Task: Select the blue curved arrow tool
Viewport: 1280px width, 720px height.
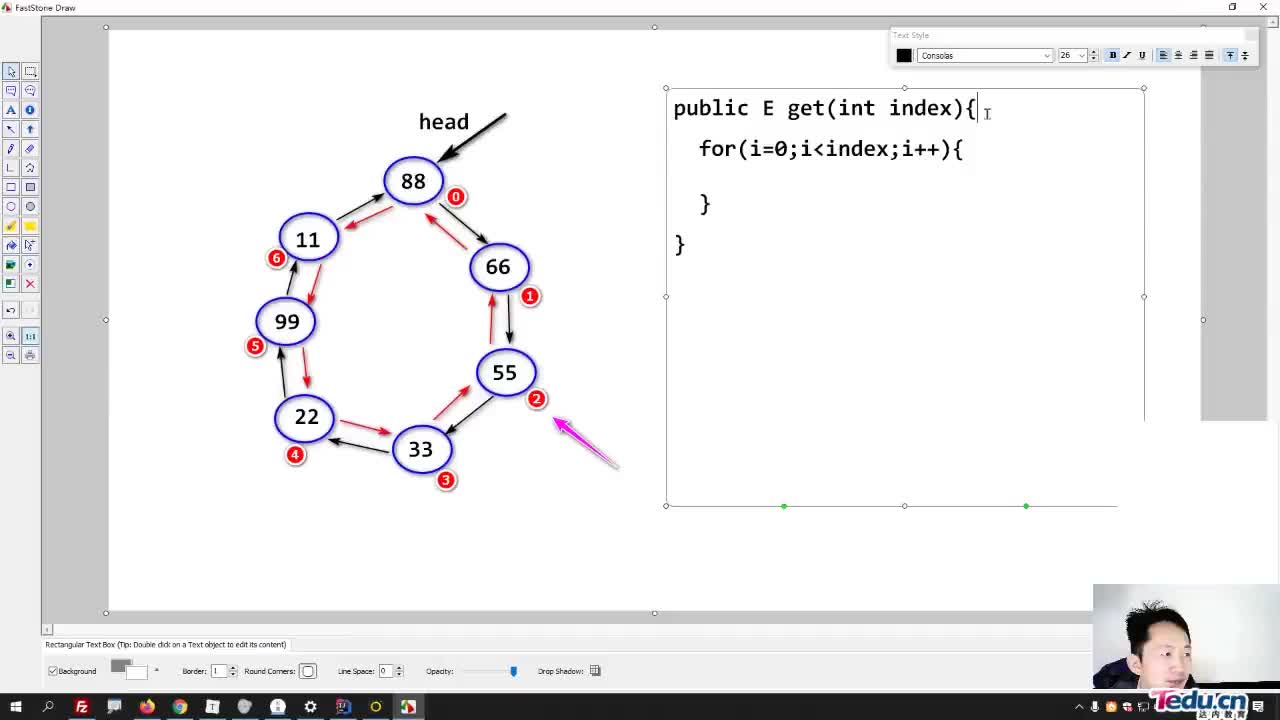Action: (x=11, y=245)
